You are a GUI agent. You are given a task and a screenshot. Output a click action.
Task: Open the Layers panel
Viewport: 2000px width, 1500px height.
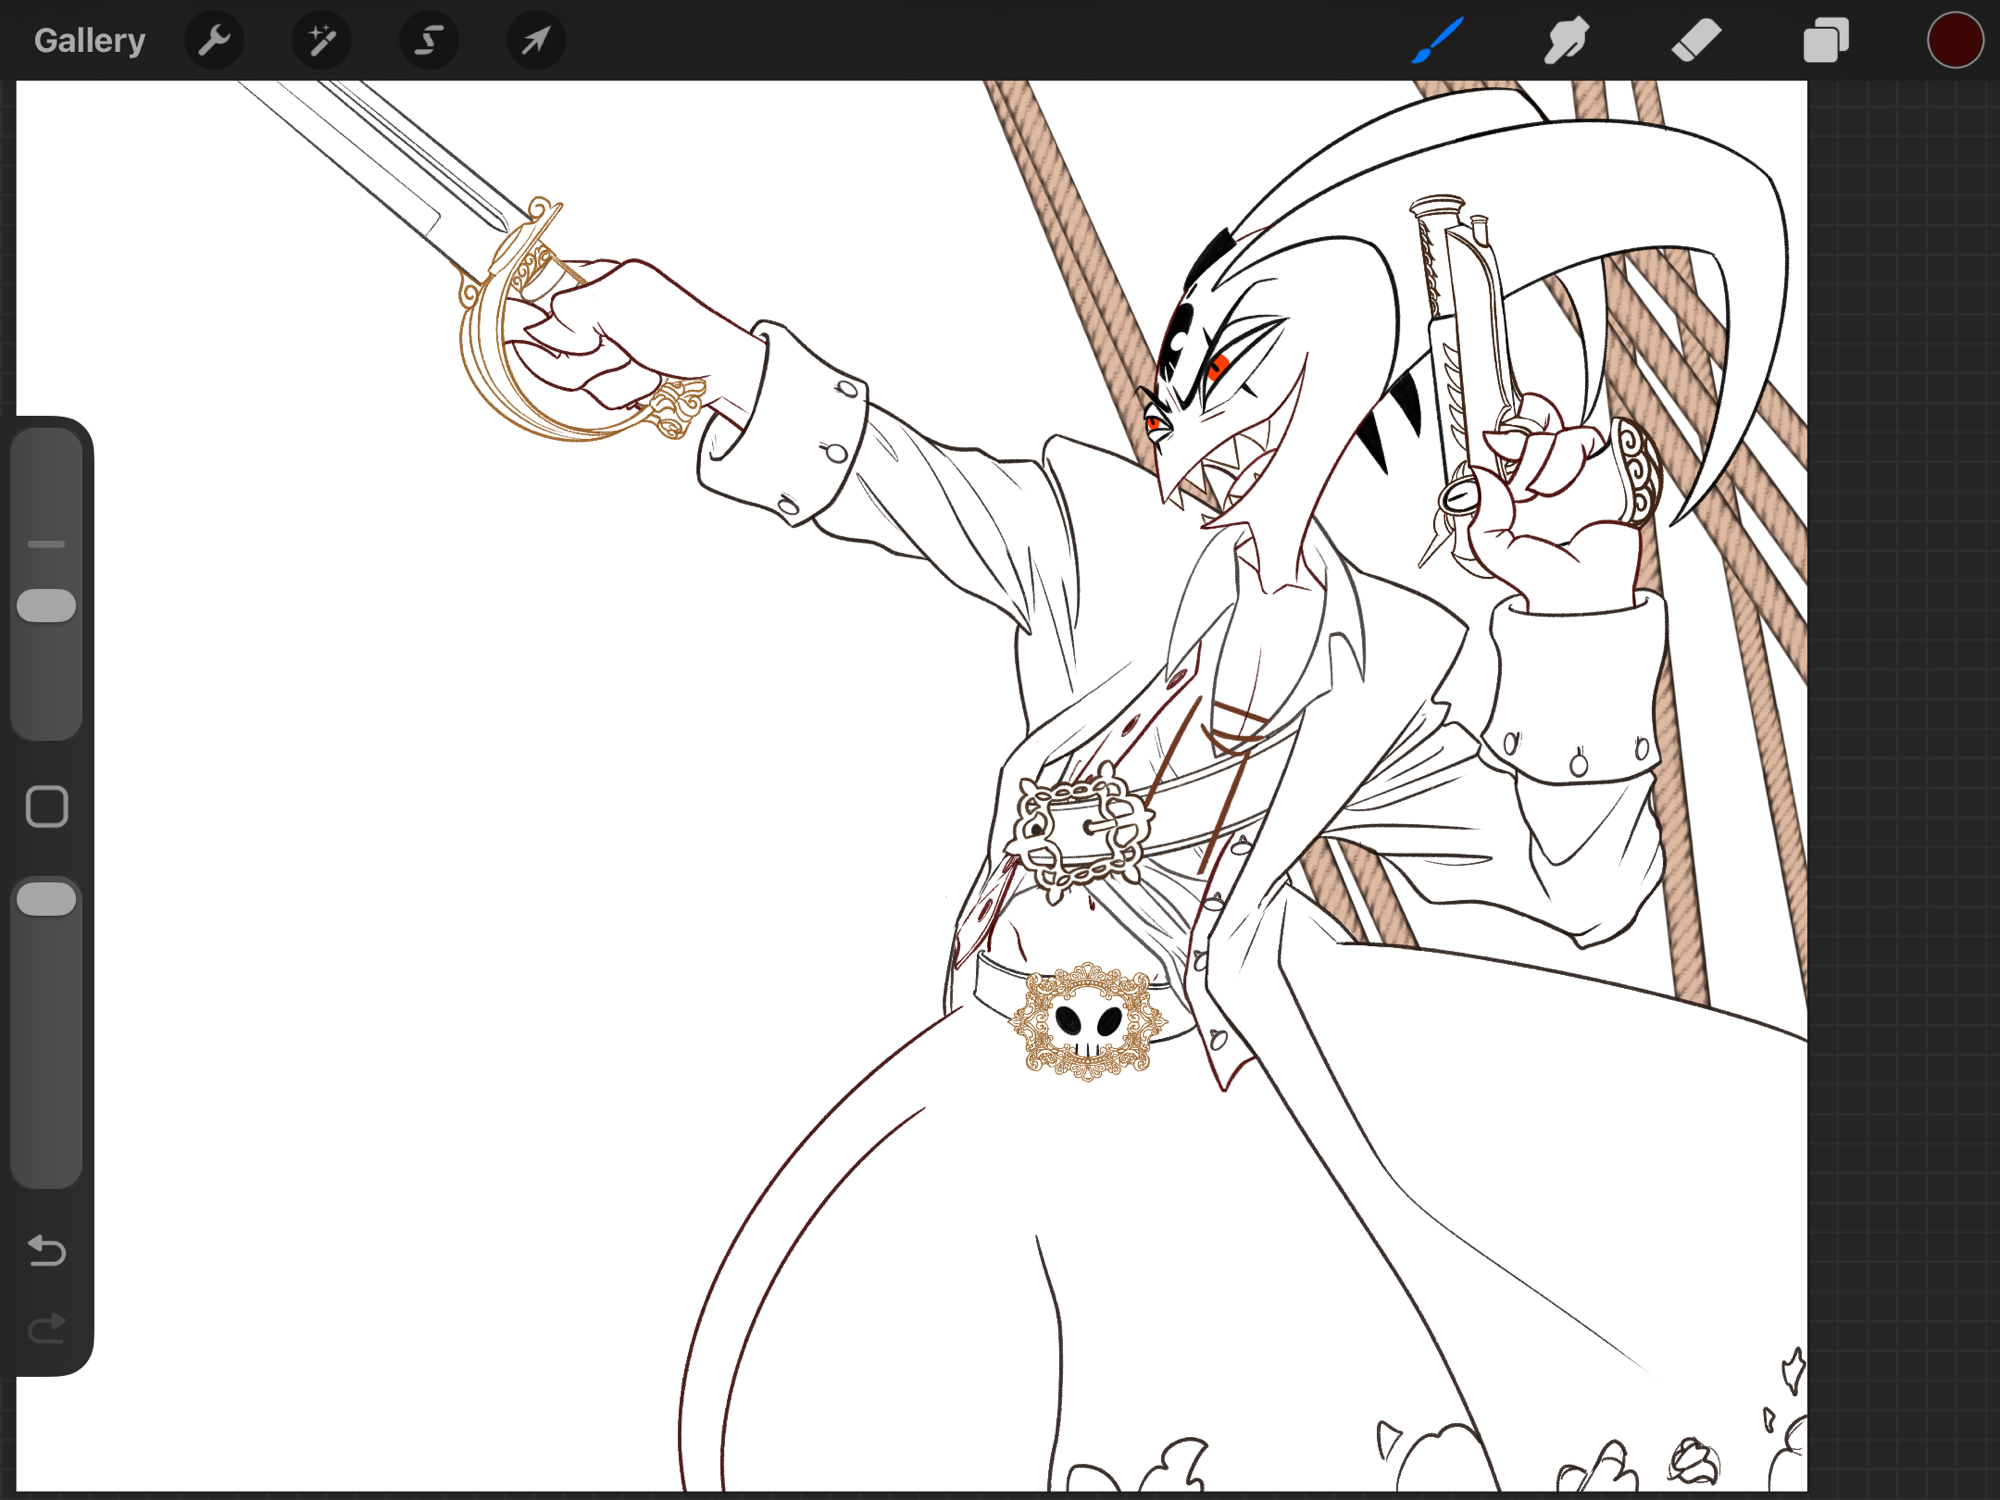click(x=1826, y=41)
